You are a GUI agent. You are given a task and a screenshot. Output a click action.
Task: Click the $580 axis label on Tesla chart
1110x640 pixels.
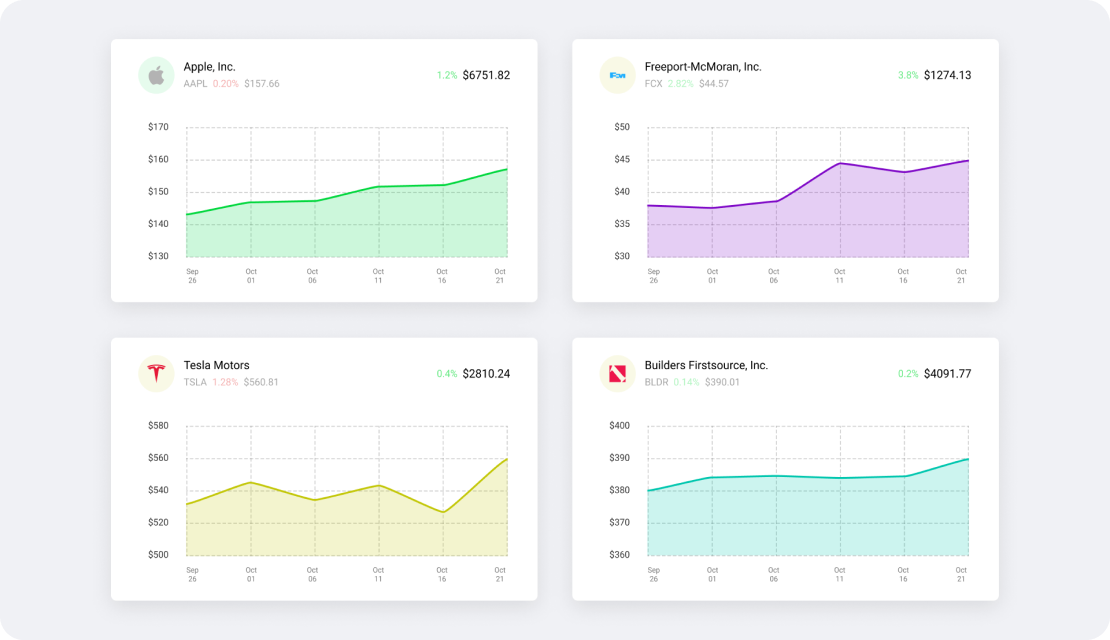[x=158, y=426]
